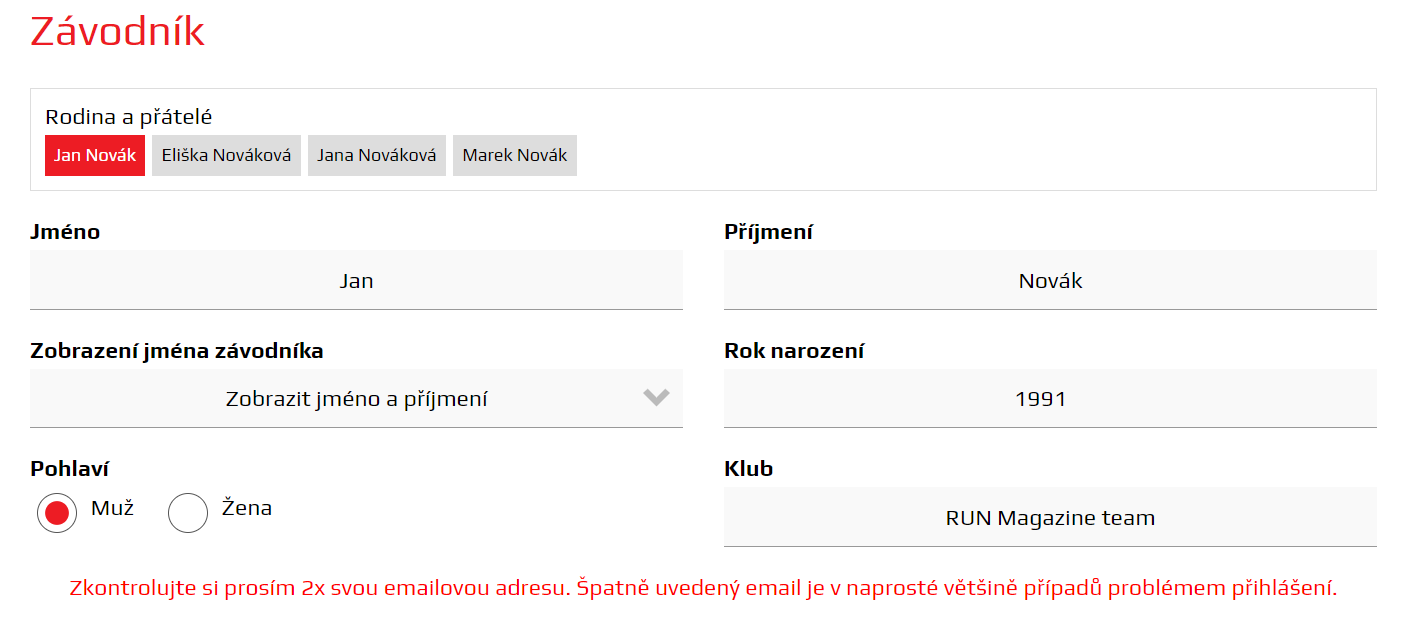Click the chevron arrow in name display dropdown
The height and width of the screenshot is (629, 1411).
tap(656, 398)
